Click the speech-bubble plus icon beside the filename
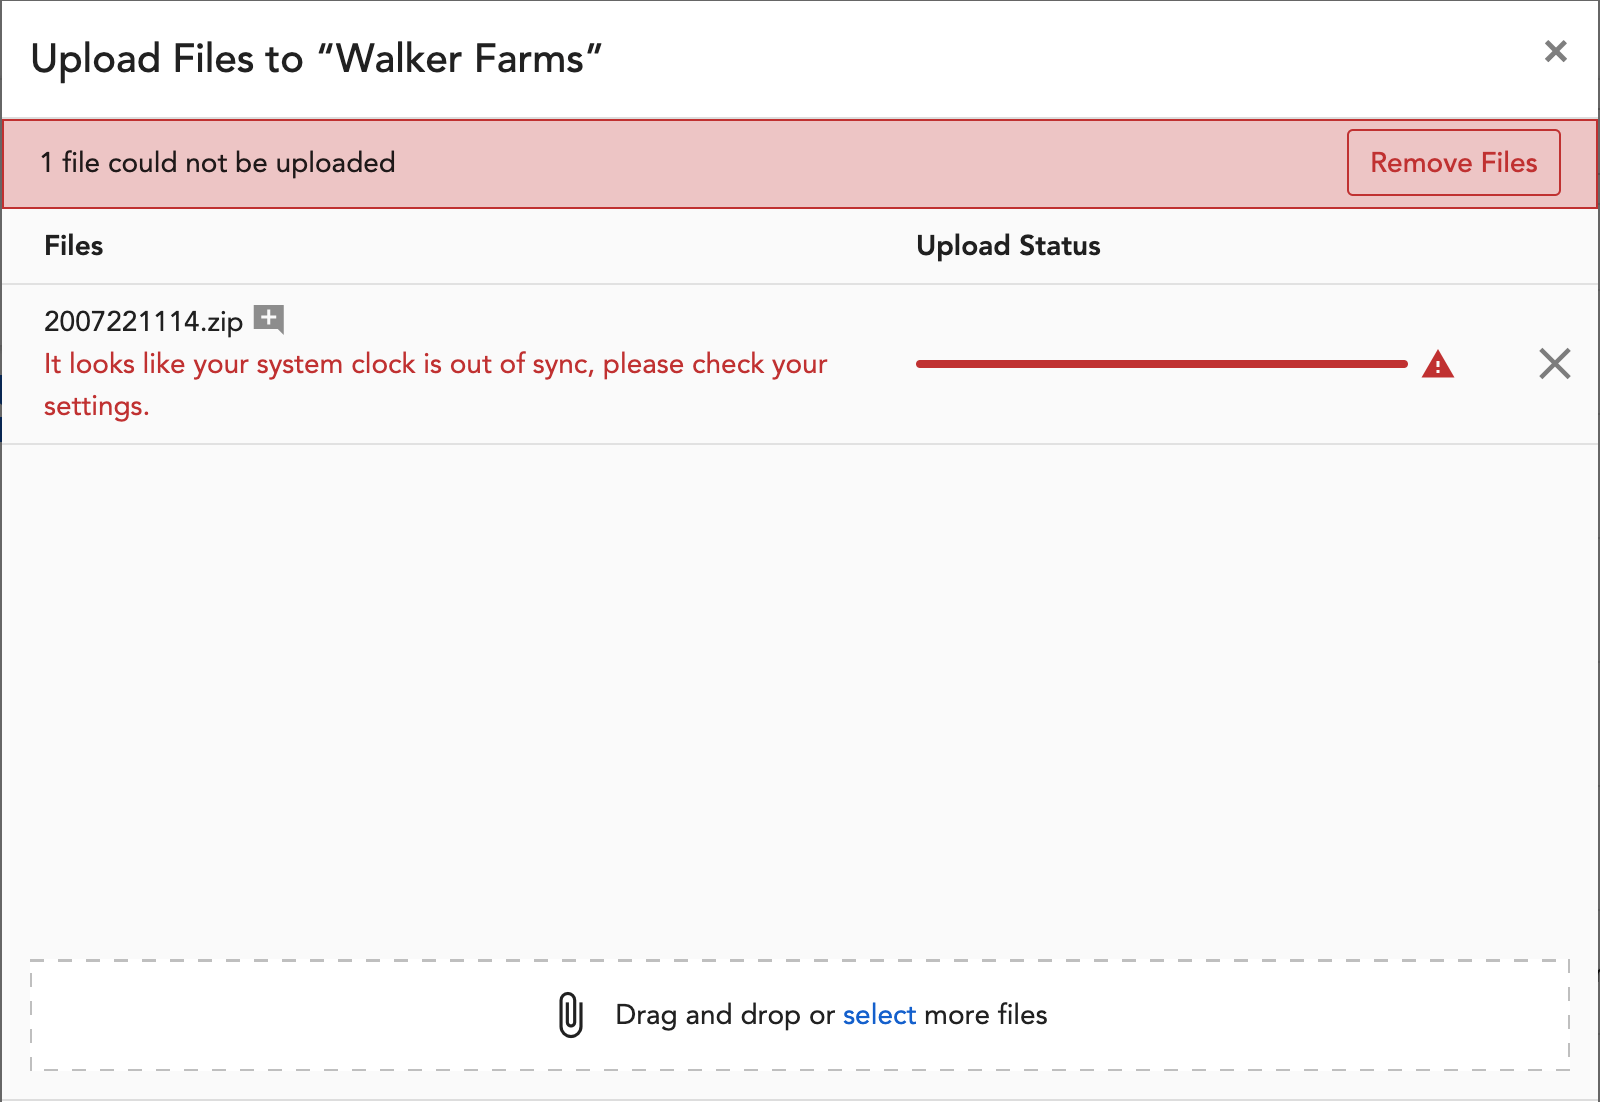Image resolution: width=1600 pixels, height=1102 pixels. pos(269,320)
